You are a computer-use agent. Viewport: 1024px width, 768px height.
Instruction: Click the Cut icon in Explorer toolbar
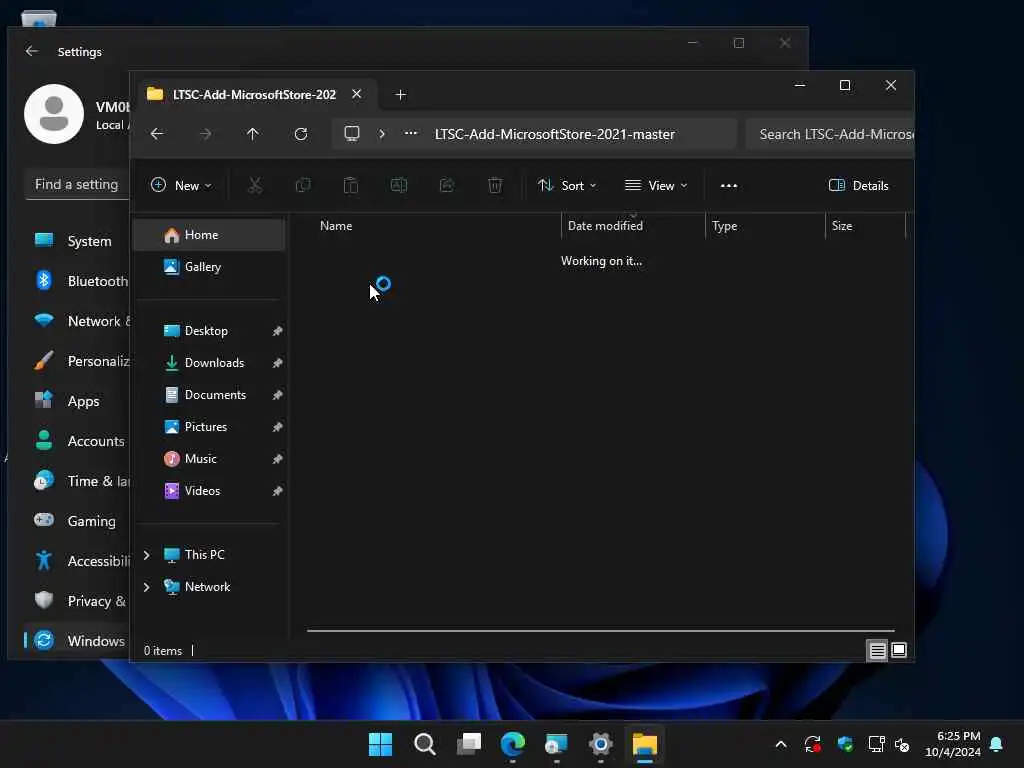(x=255, y=185)
